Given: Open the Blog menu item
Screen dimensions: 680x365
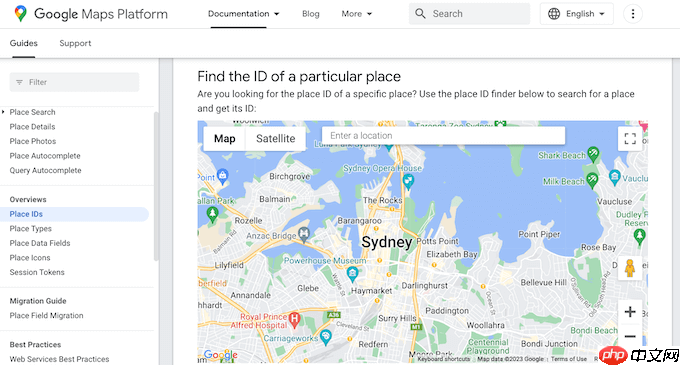Looking at the screenshot, I should pyautogui.click(x=311, y=14).
